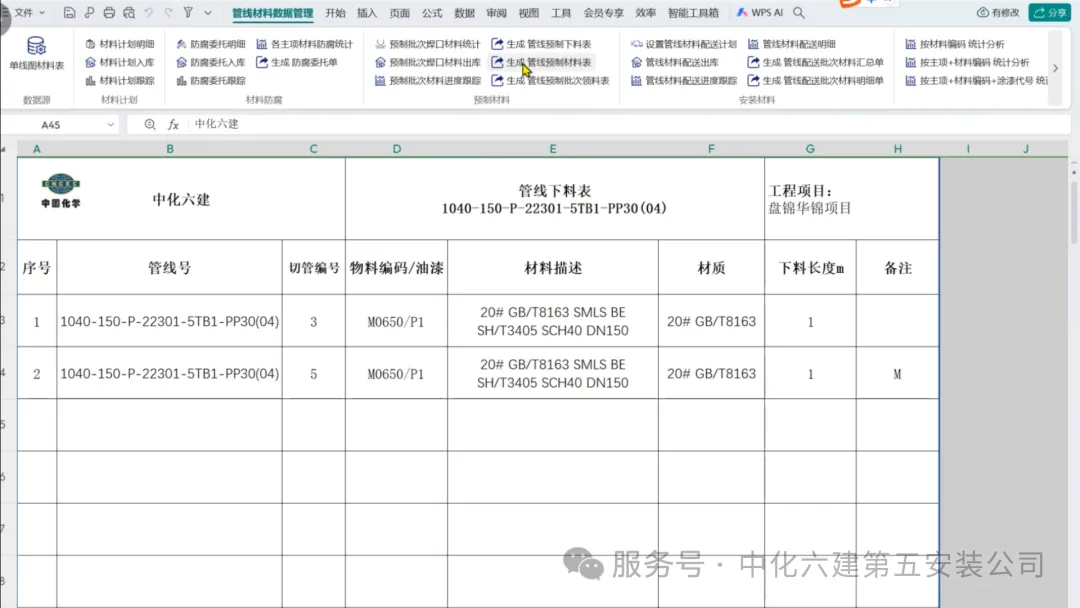The height and width of the screenshot is (608, 1080).
Task: Select the cell M0650/P1 in row with 切管编号 3
Action: click(396, 322)
